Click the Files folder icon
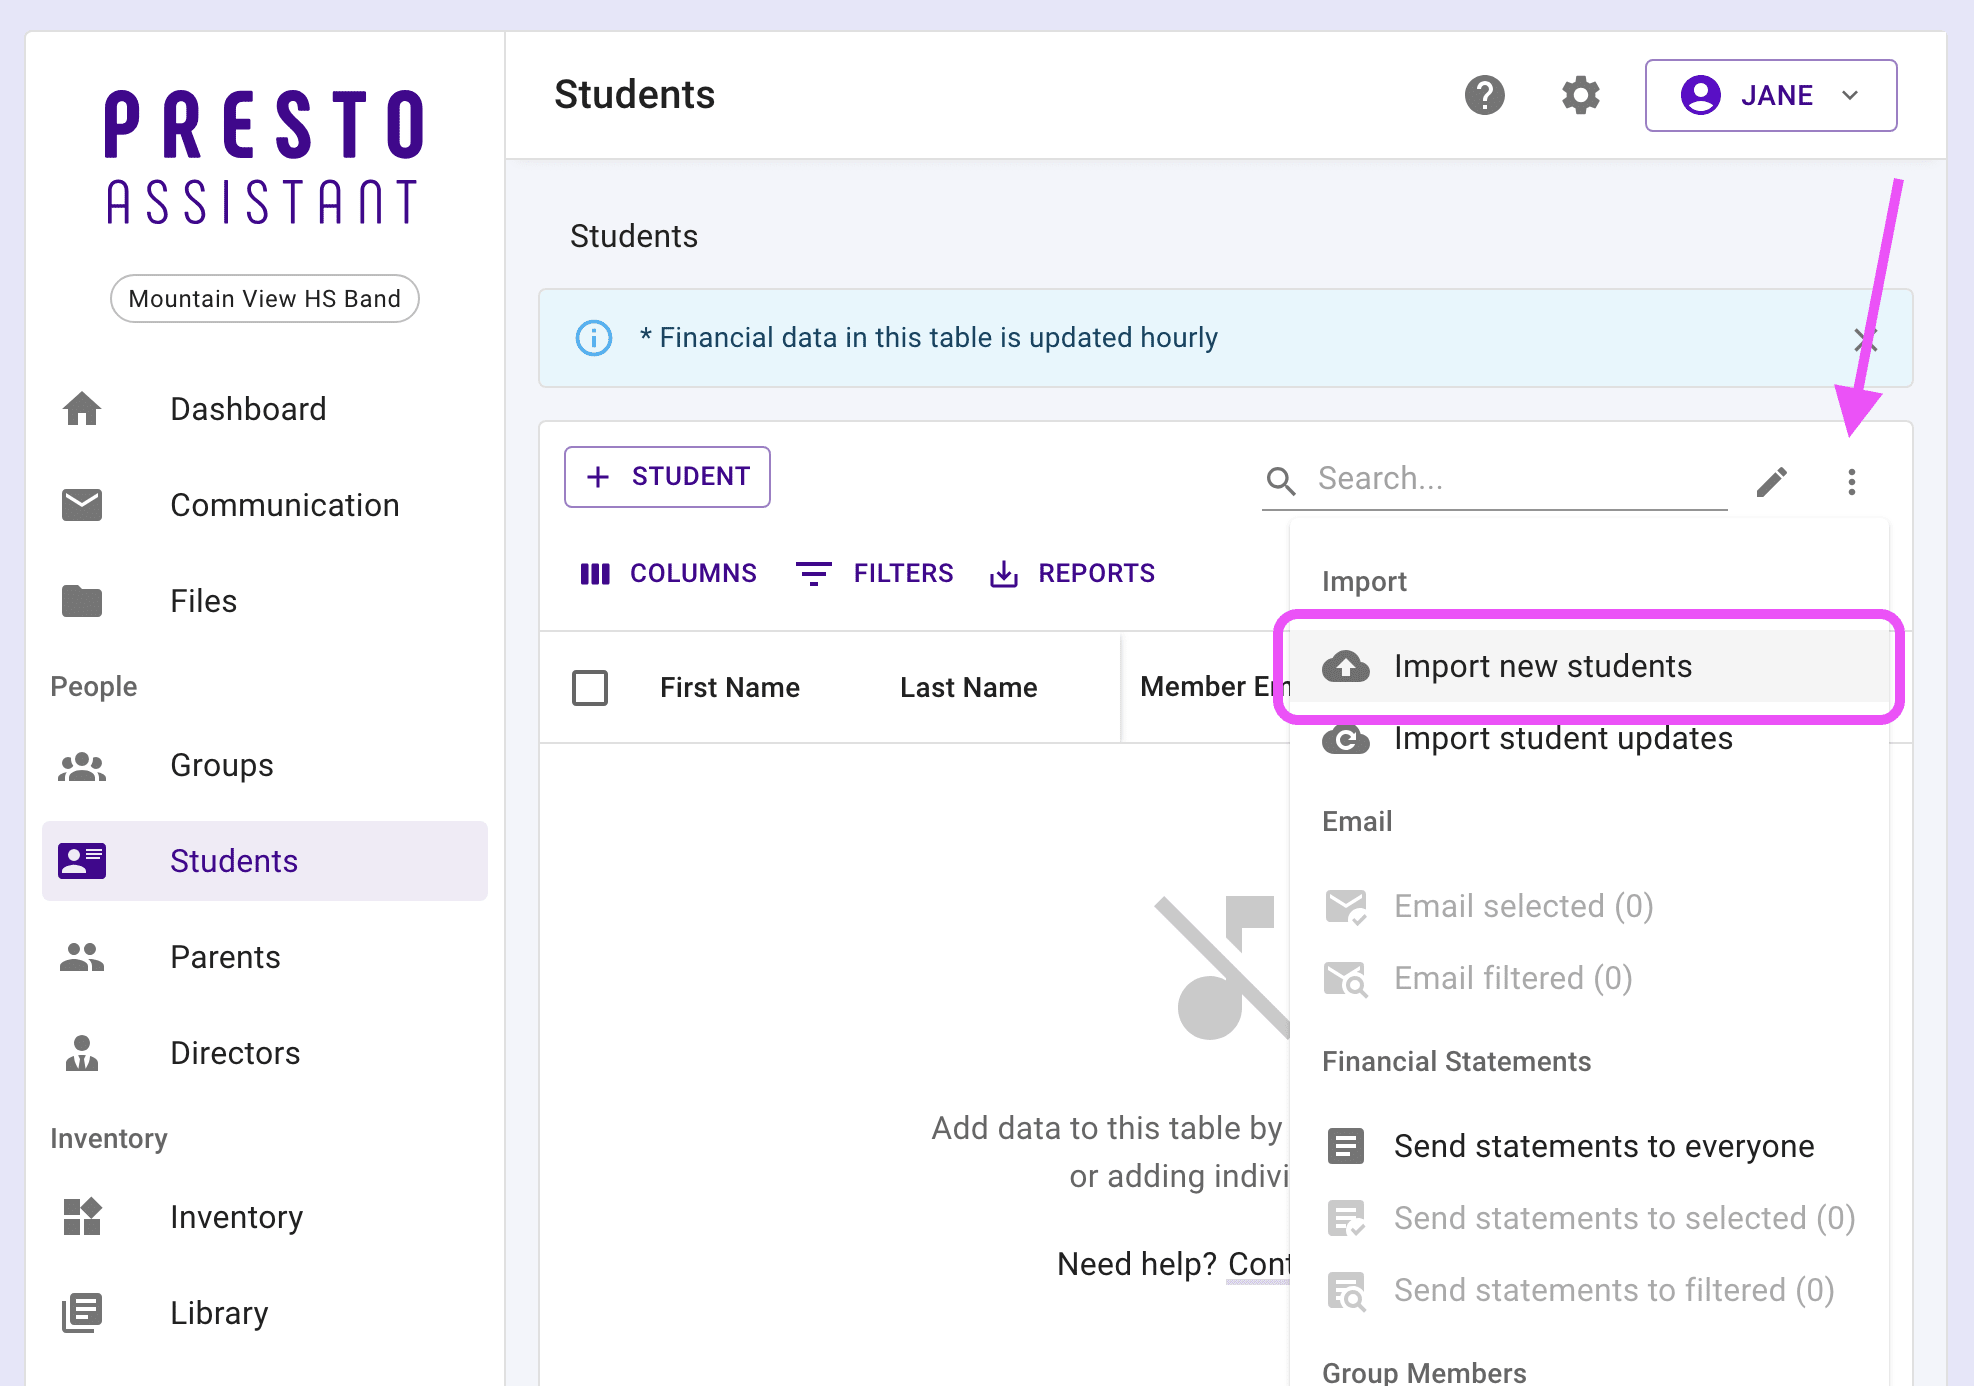1974x1386 pixels. point(82,601)
